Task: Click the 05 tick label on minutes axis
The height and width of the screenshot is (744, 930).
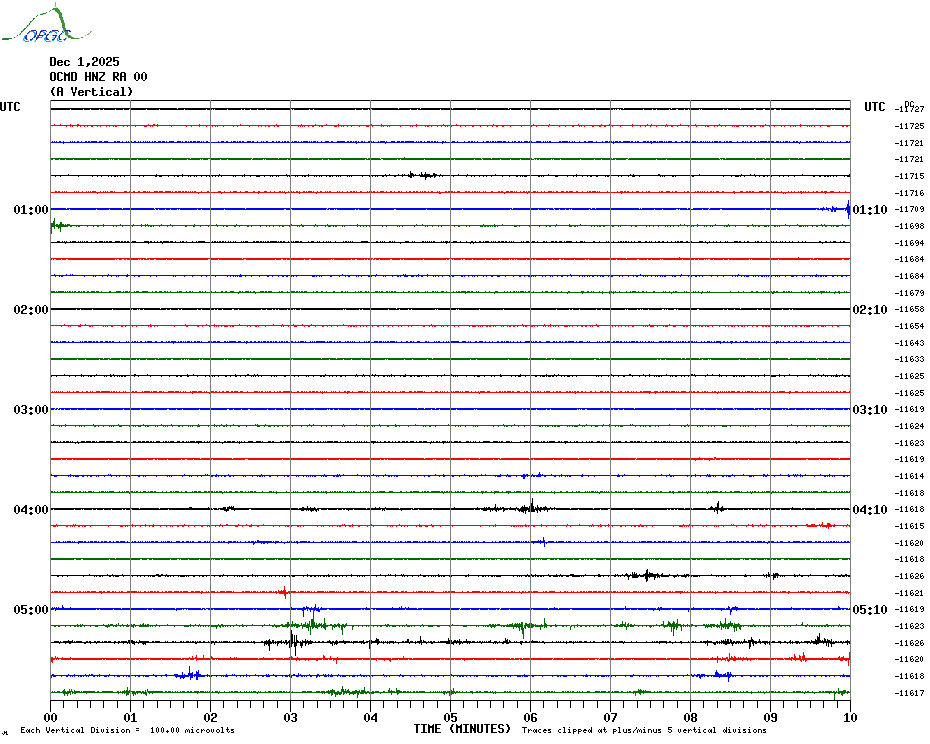Action: [x=450, y=717]
